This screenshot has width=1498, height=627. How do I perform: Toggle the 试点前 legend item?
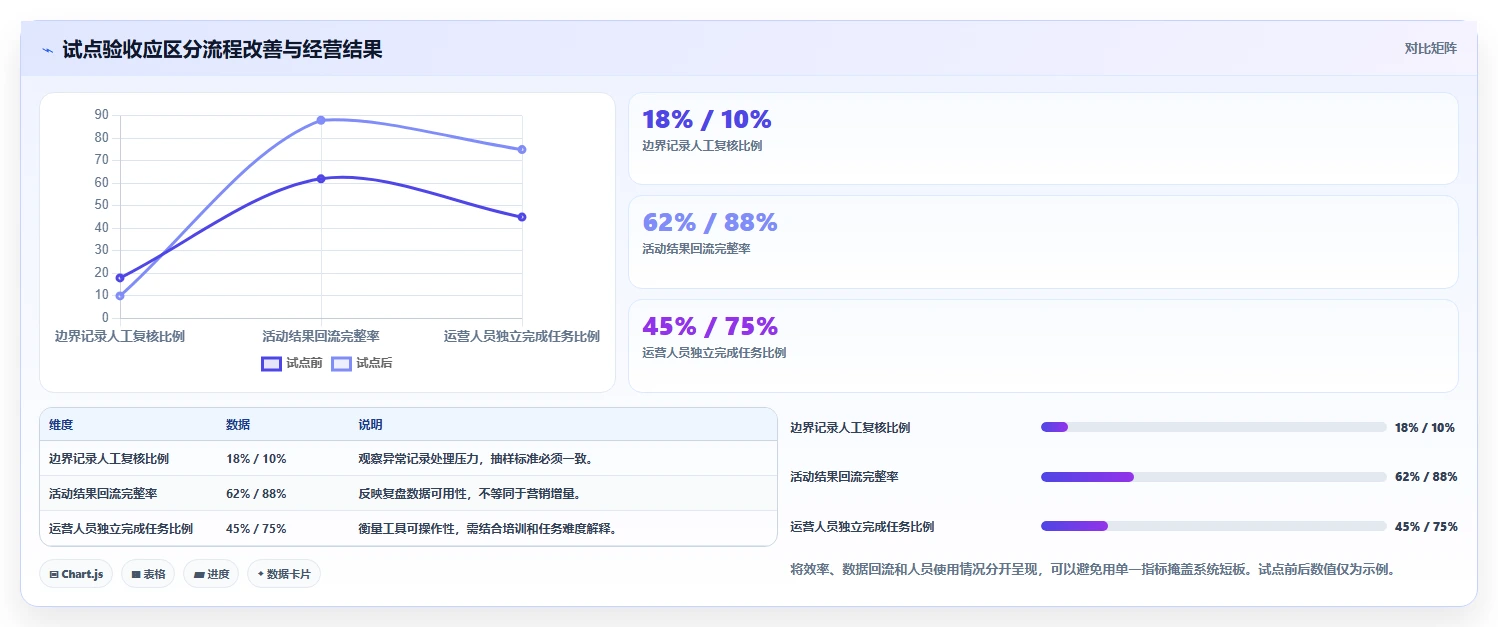(292, 363)
